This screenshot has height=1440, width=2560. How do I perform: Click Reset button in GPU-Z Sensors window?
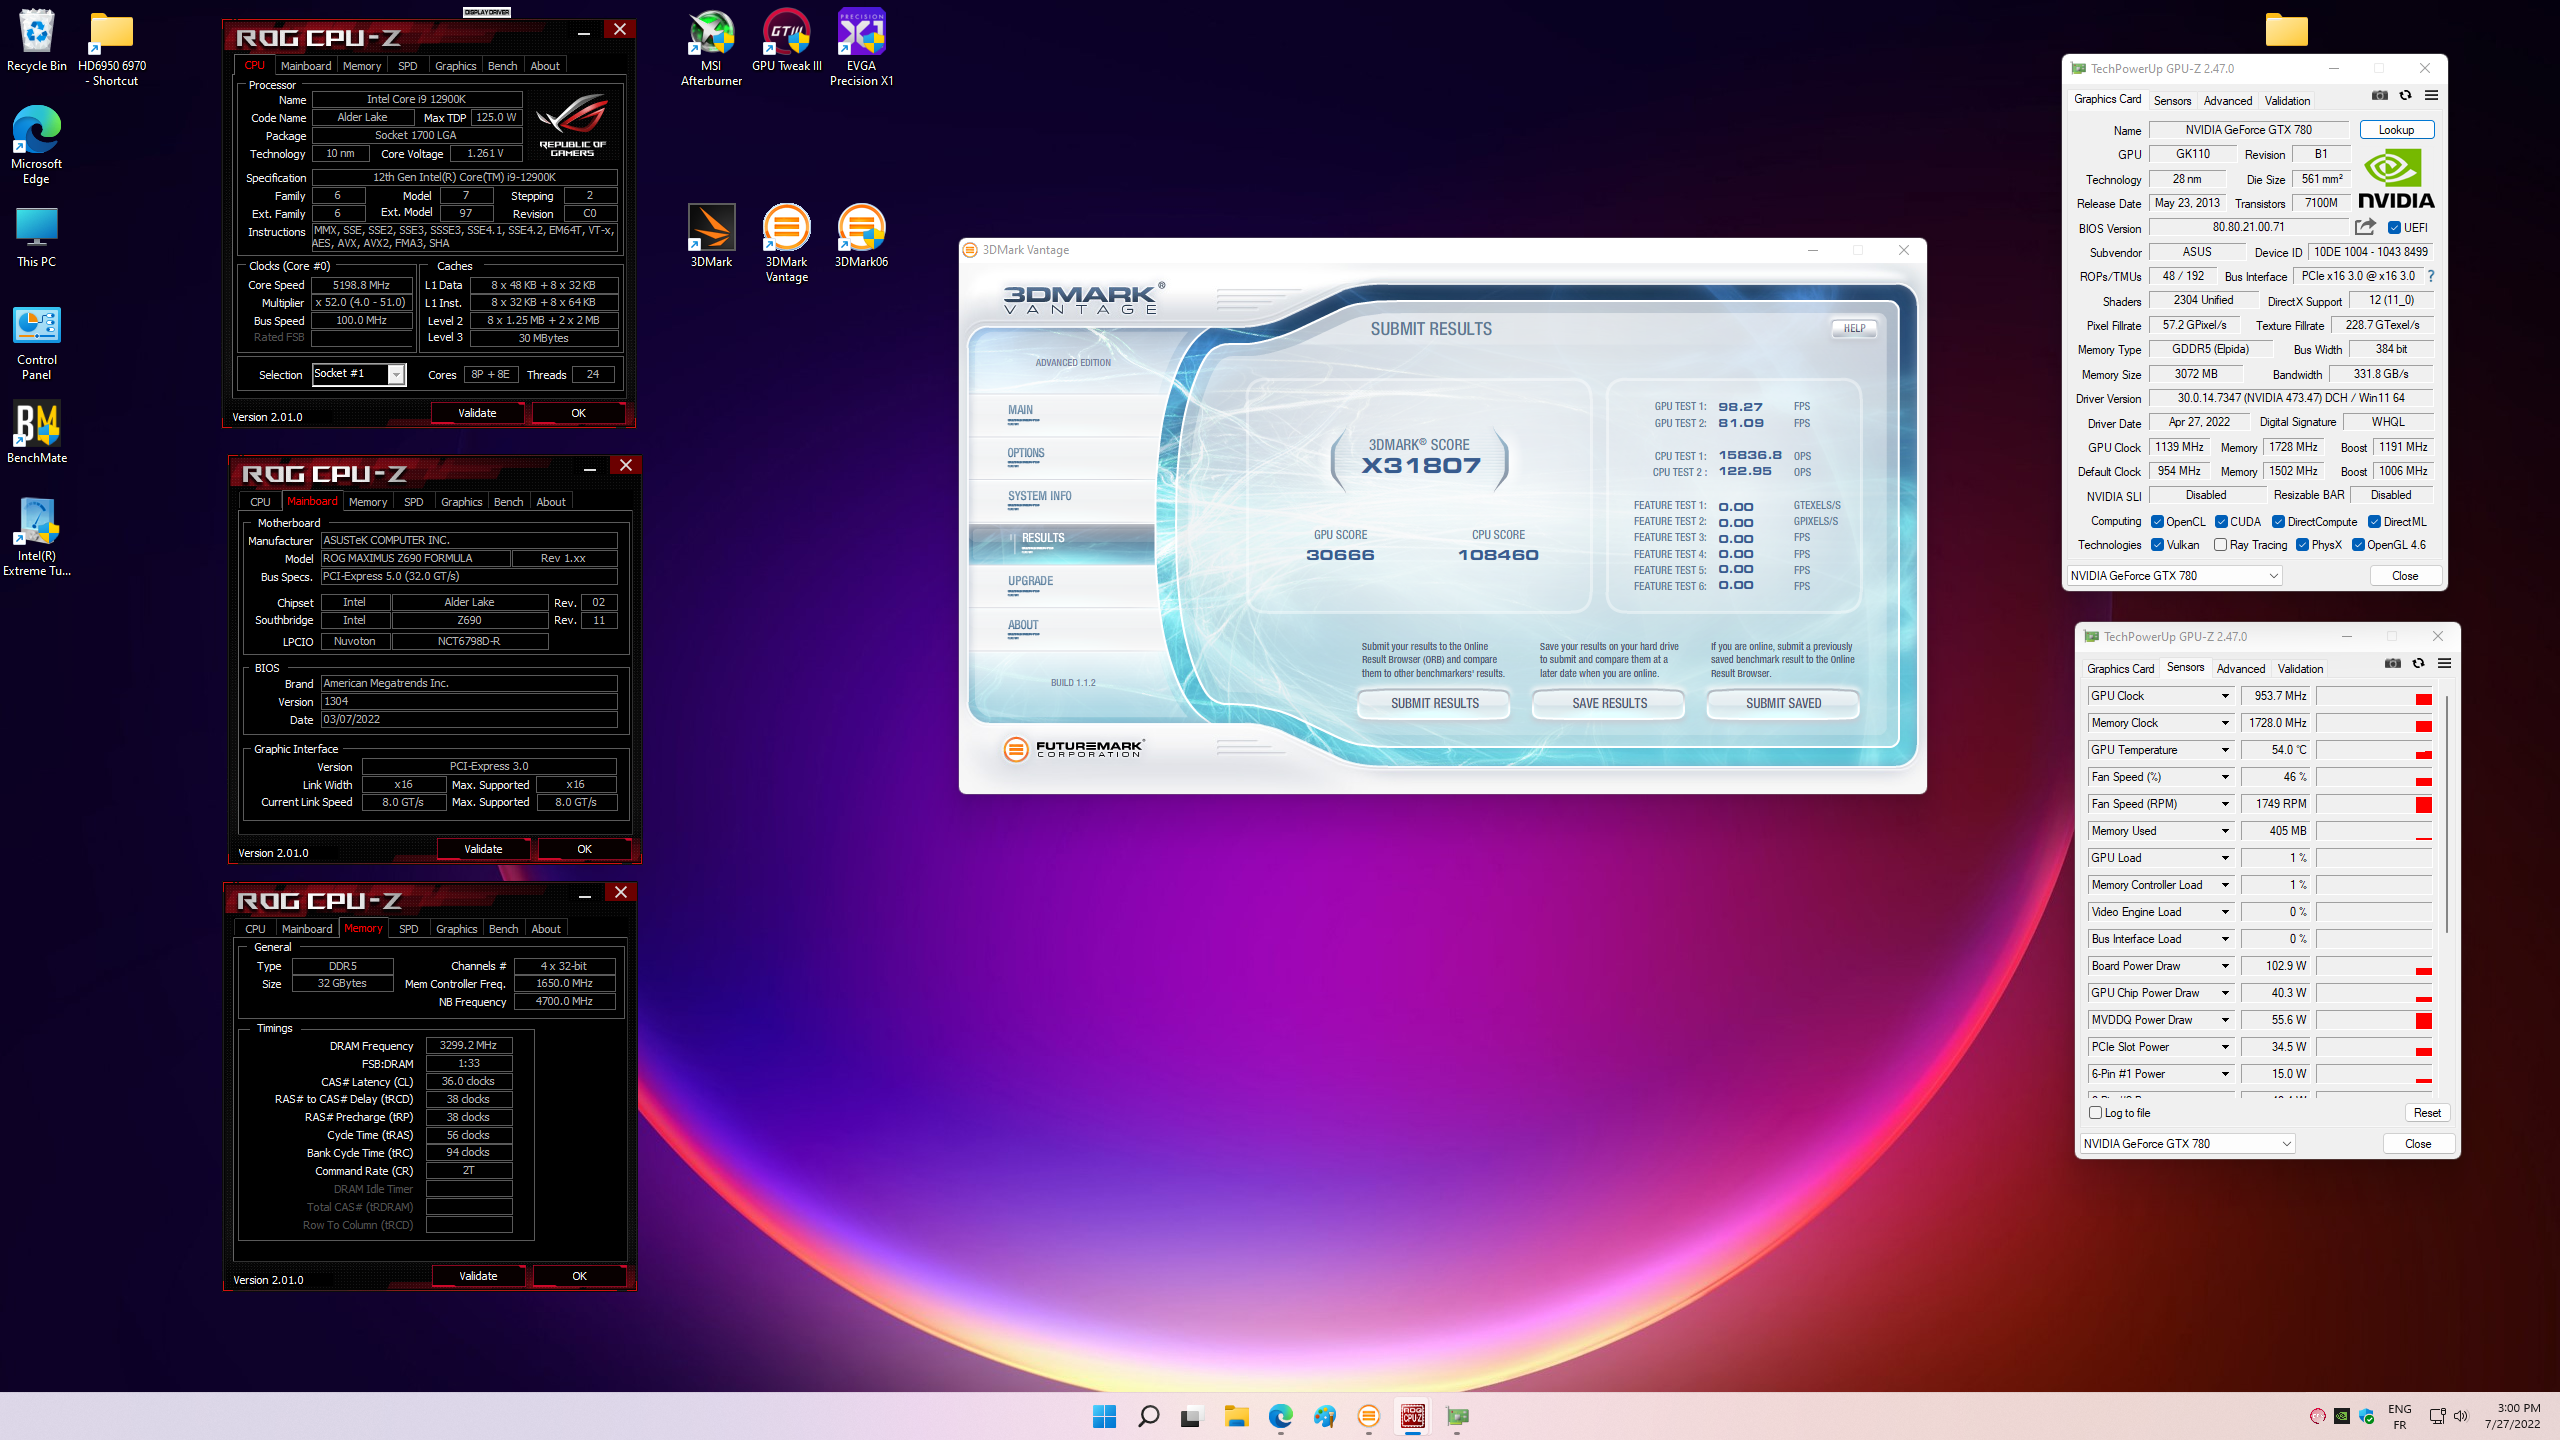(2427, 1113)
